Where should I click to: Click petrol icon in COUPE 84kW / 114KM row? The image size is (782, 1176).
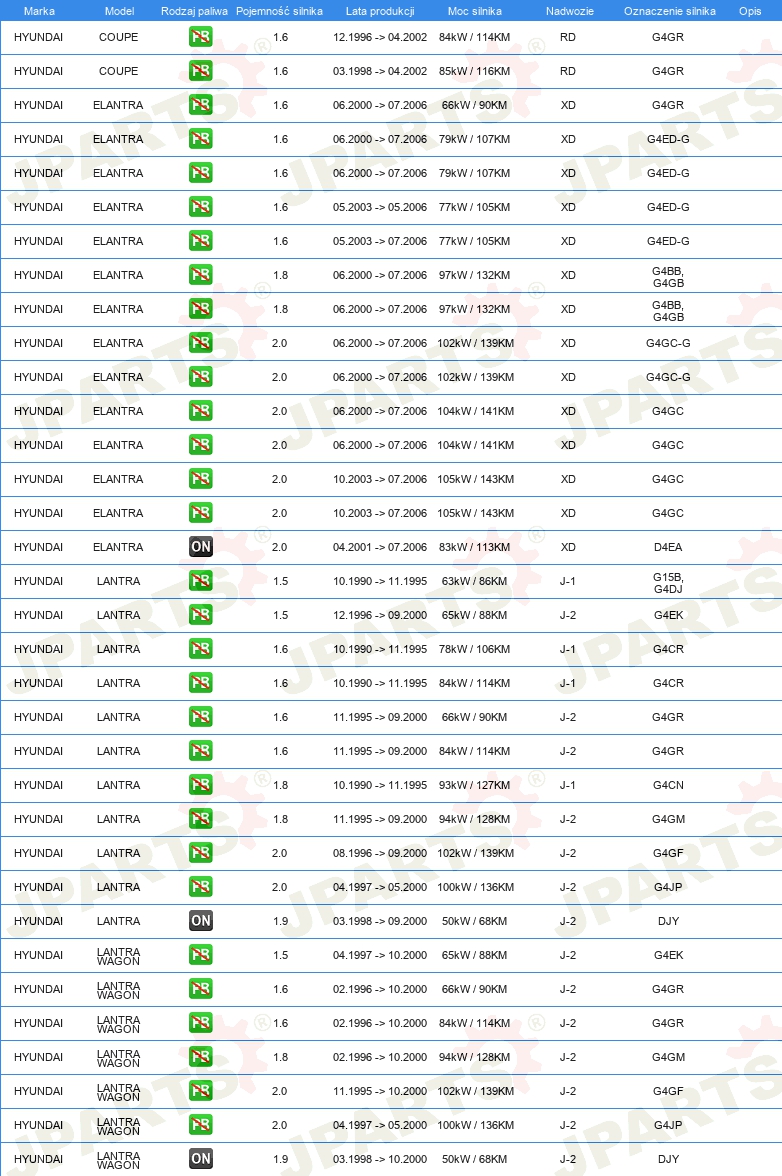200,37
